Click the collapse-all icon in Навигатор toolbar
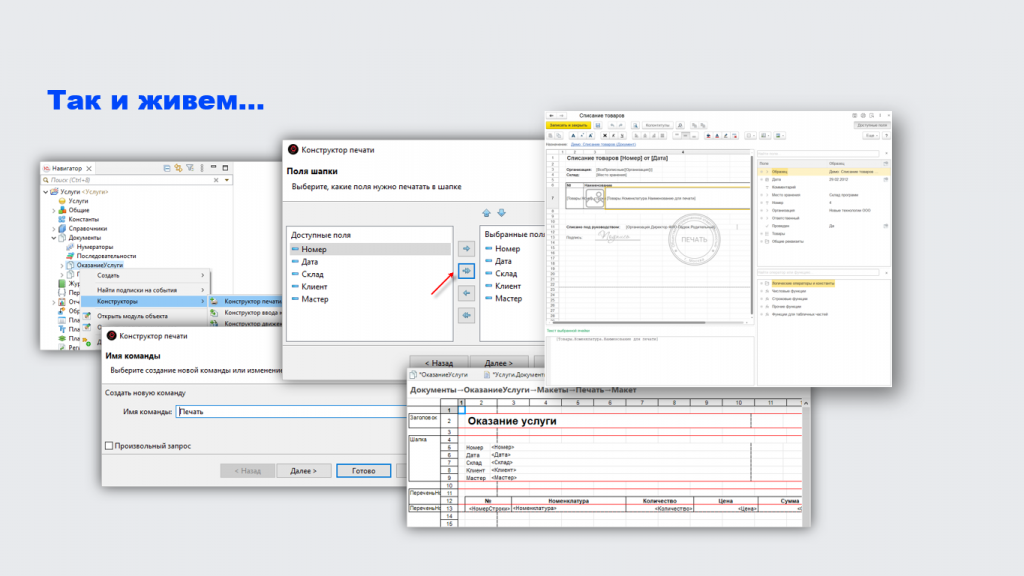Image resolution: width=1024 pixels, height=576 pixels. 167,168
